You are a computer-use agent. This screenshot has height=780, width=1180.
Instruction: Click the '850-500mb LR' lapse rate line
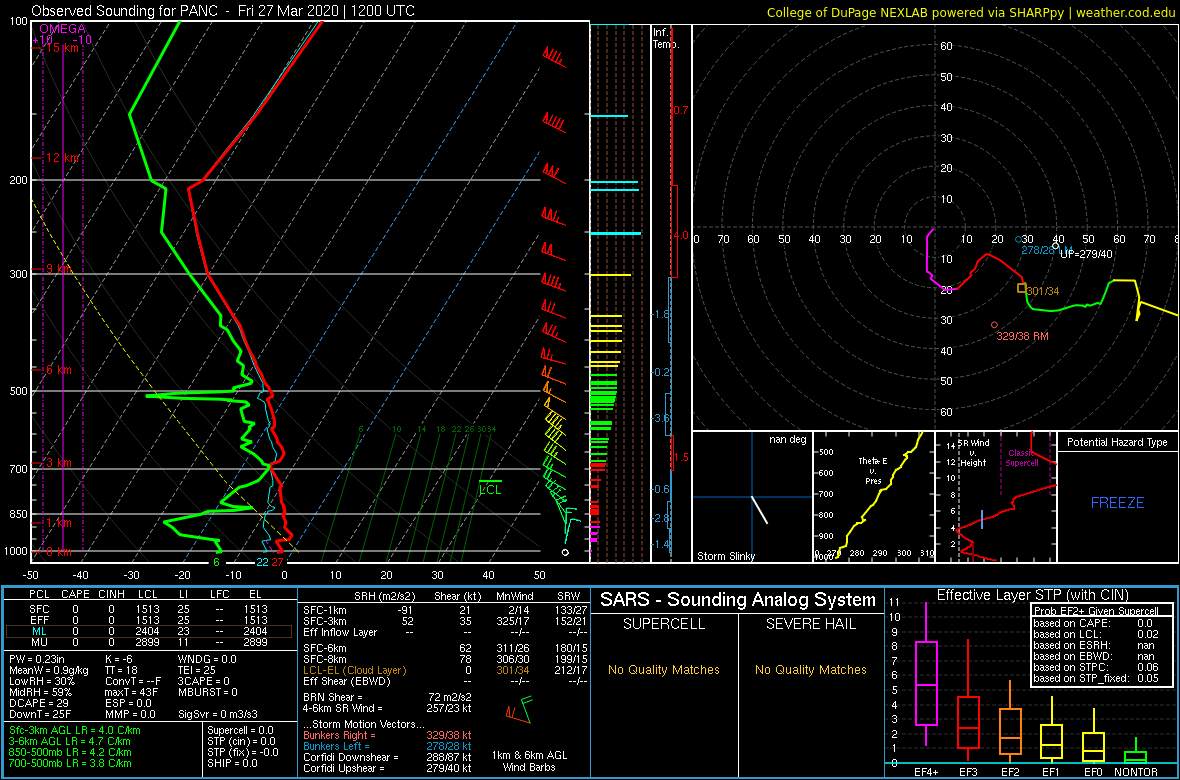(x=71, y=752)
